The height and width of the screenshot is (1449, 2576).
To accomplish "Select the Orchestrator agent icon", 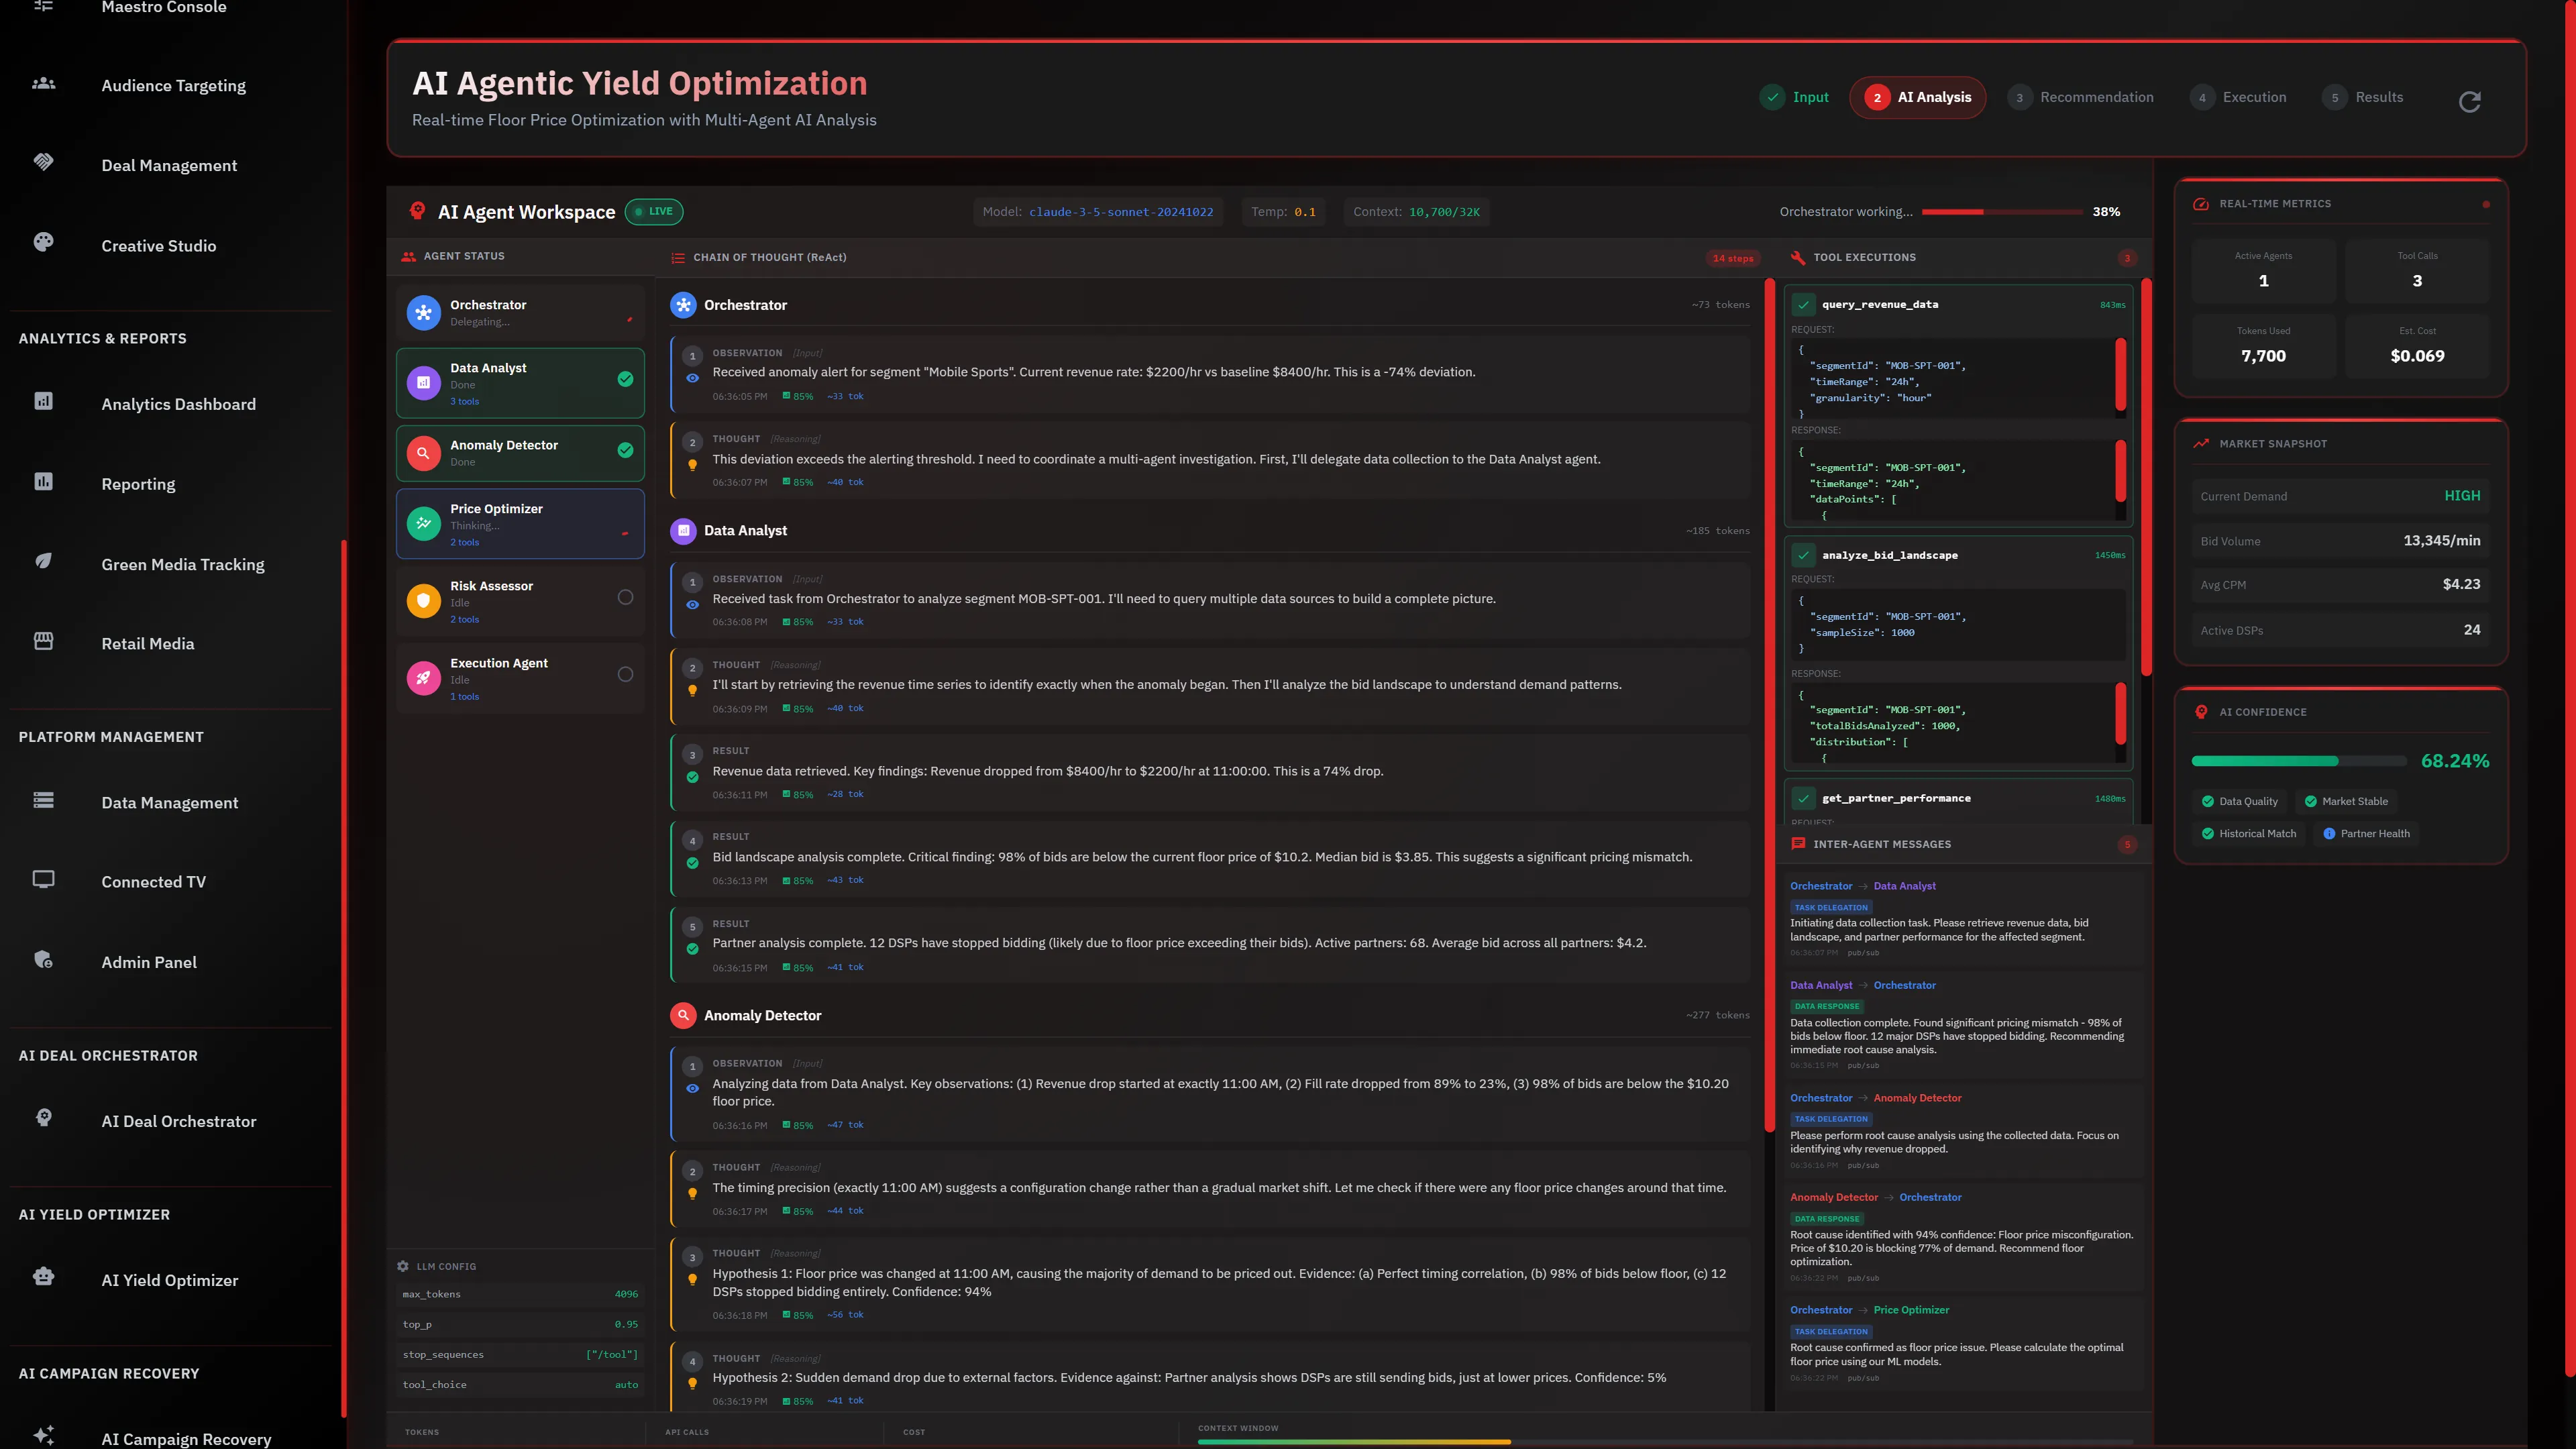I will point(424,312).
